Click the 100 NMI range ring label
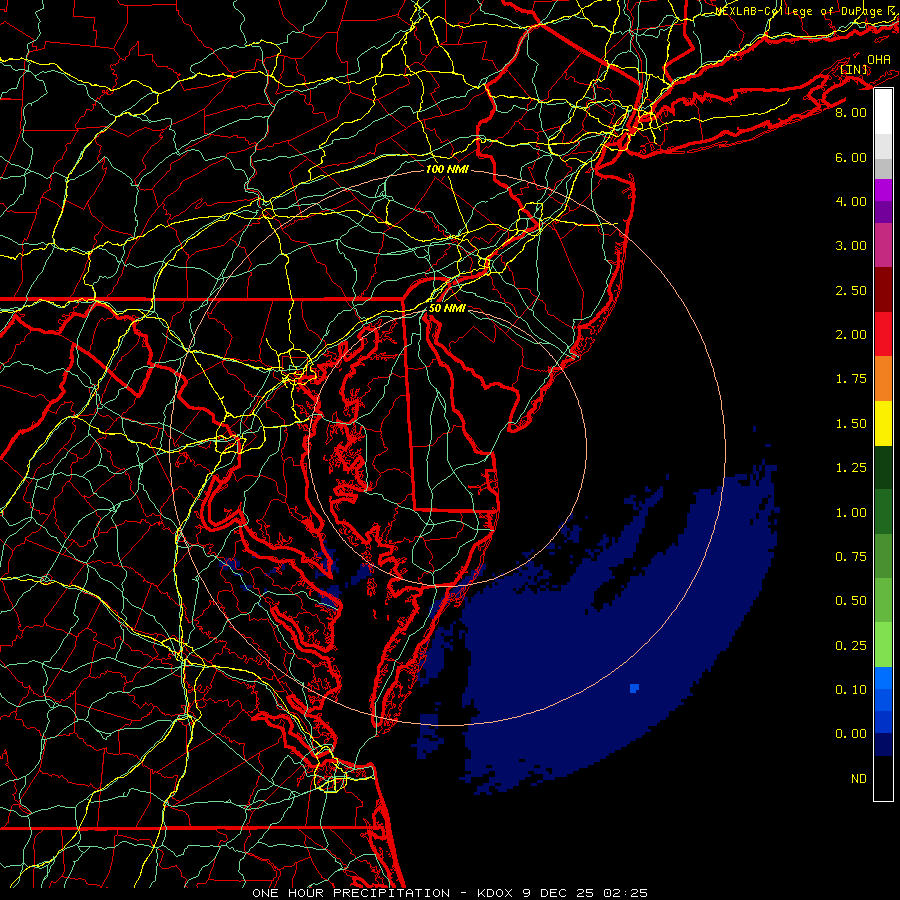The width and height of the screenshot is (900, 900). tap(447, 169)
